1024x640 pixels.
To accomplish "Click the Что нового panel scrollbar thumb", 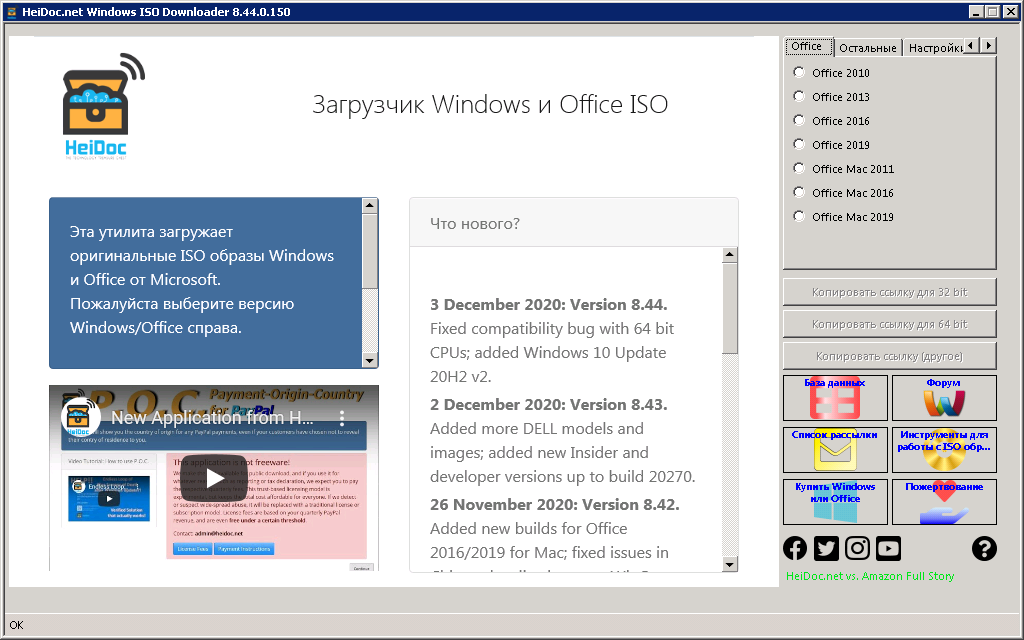I will pos(730,308).
